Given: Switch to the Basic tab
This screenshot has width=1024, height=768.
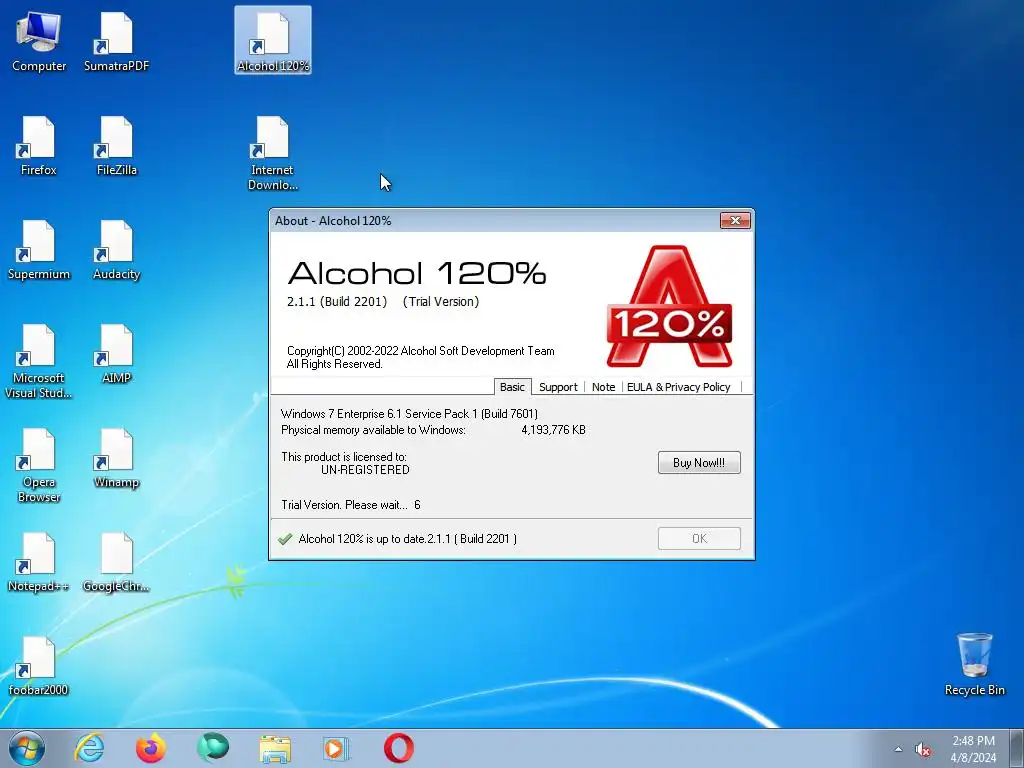Looking at the screenshot, I should tap(513, 387).
